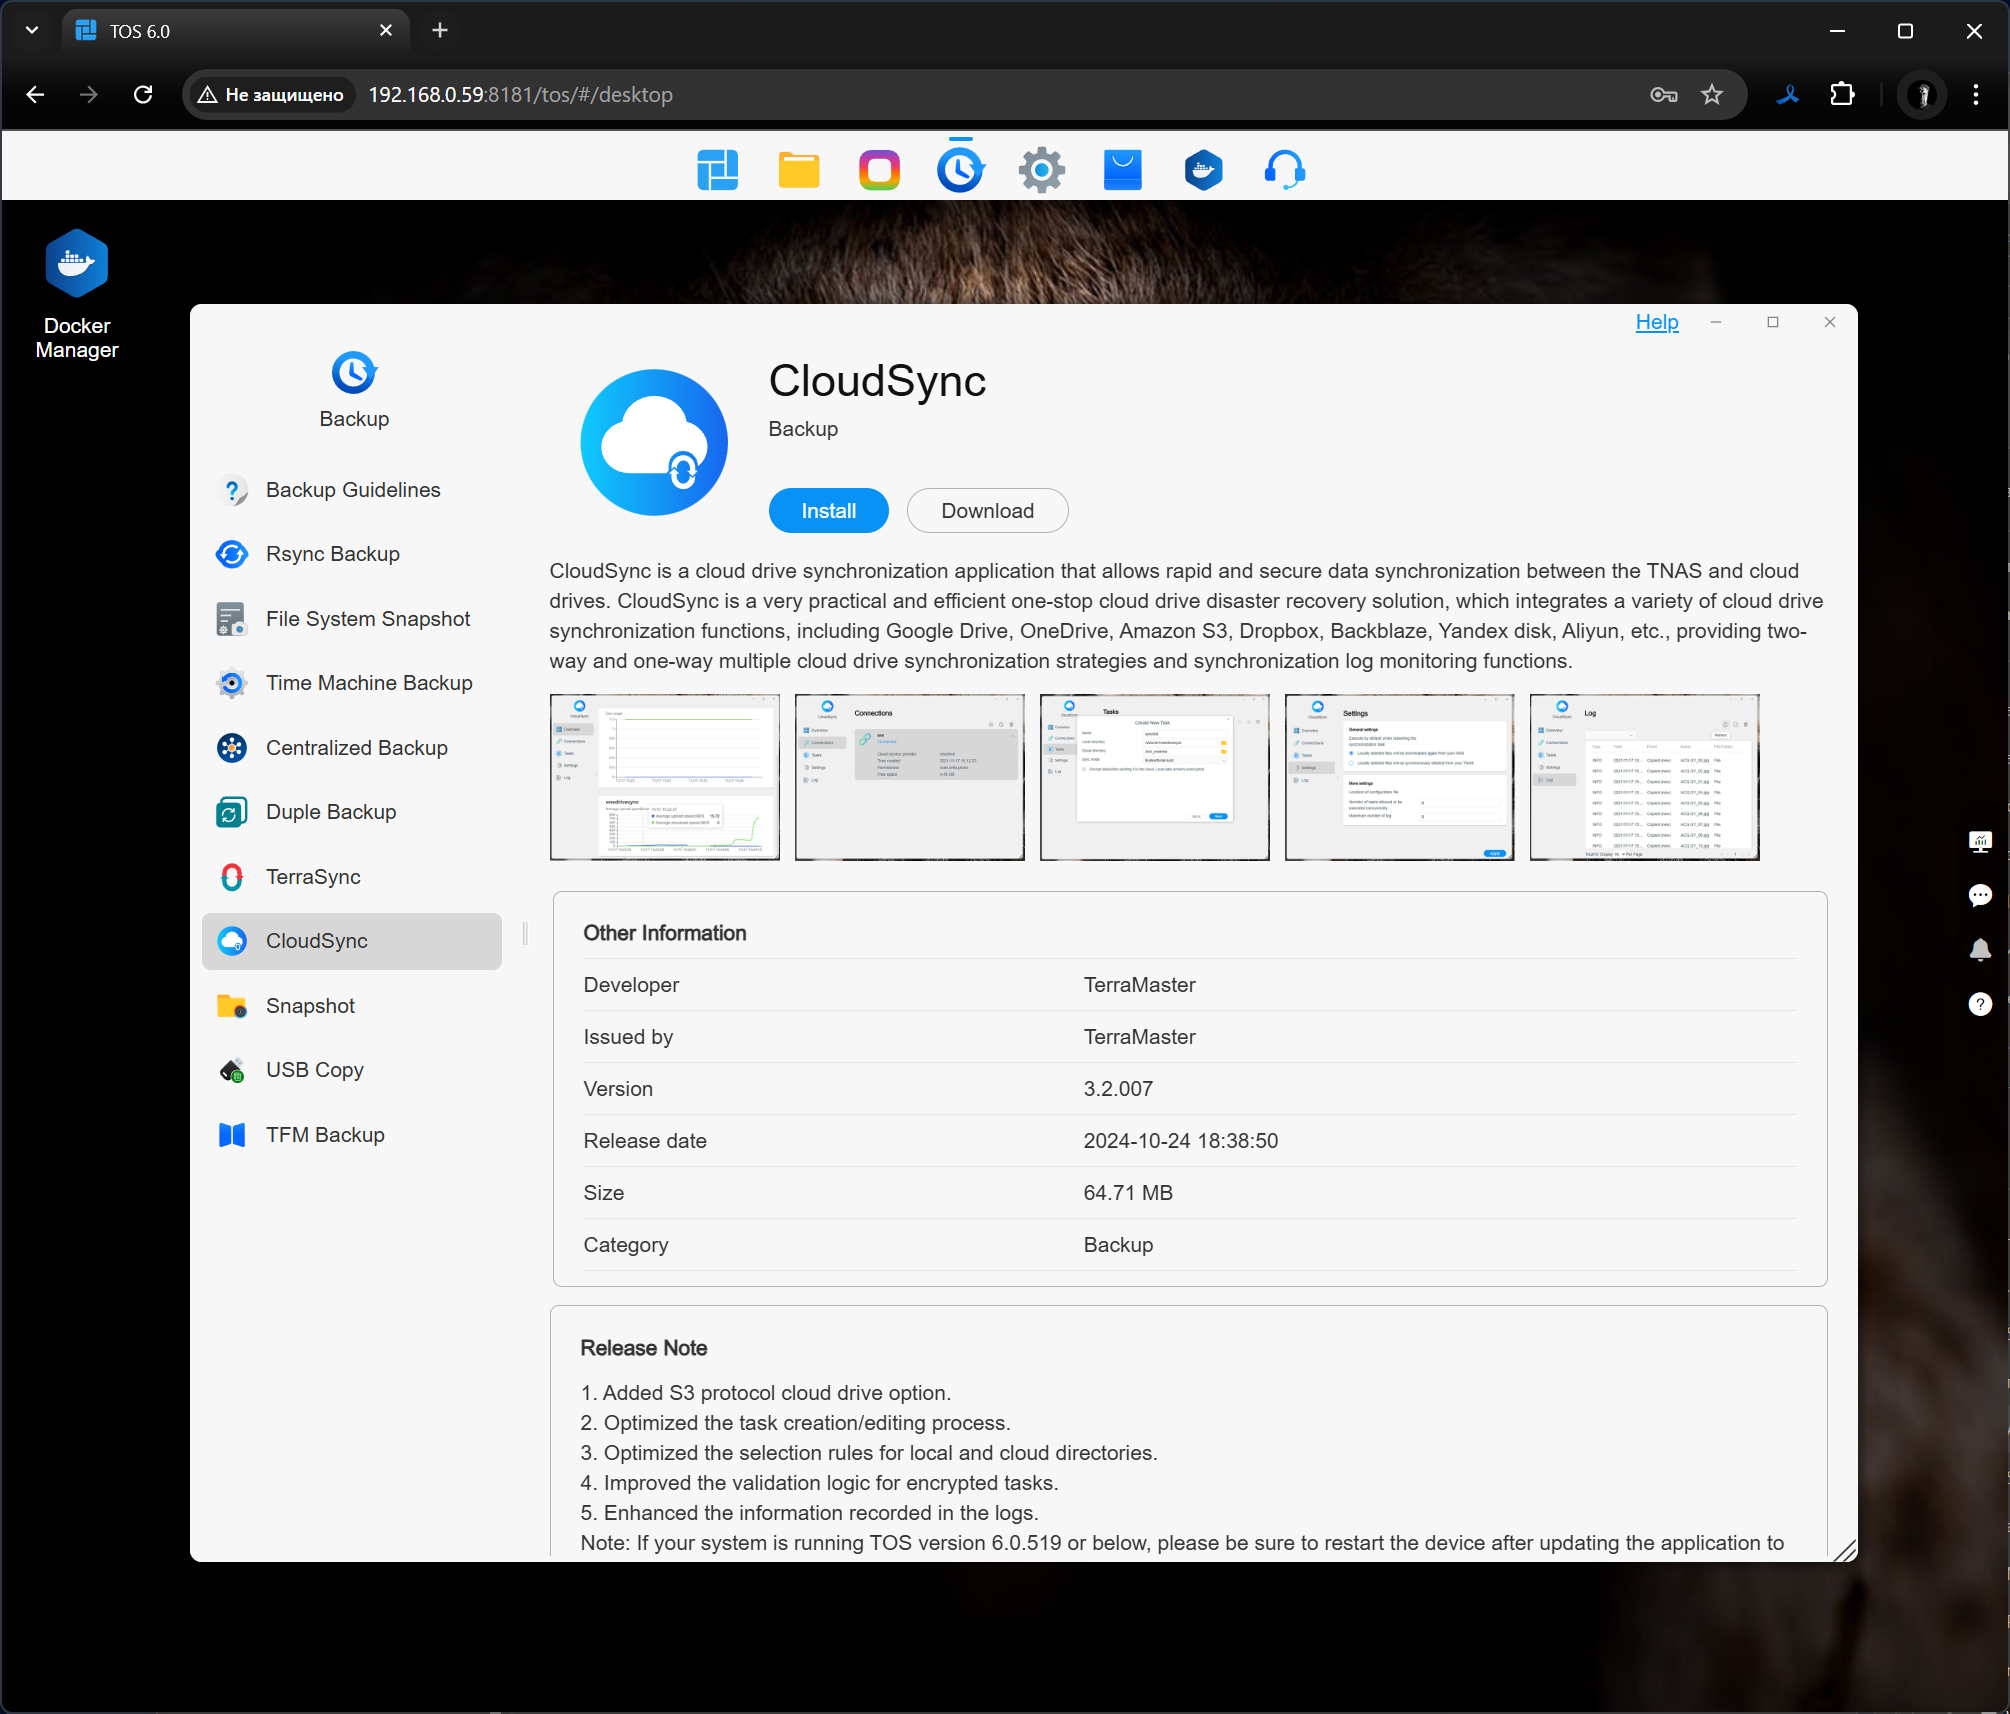Open the TOS start menu icon in dock
The height and width of the screenshot is (1714, 2010).
pyautogui.click(x=717, y=170)
